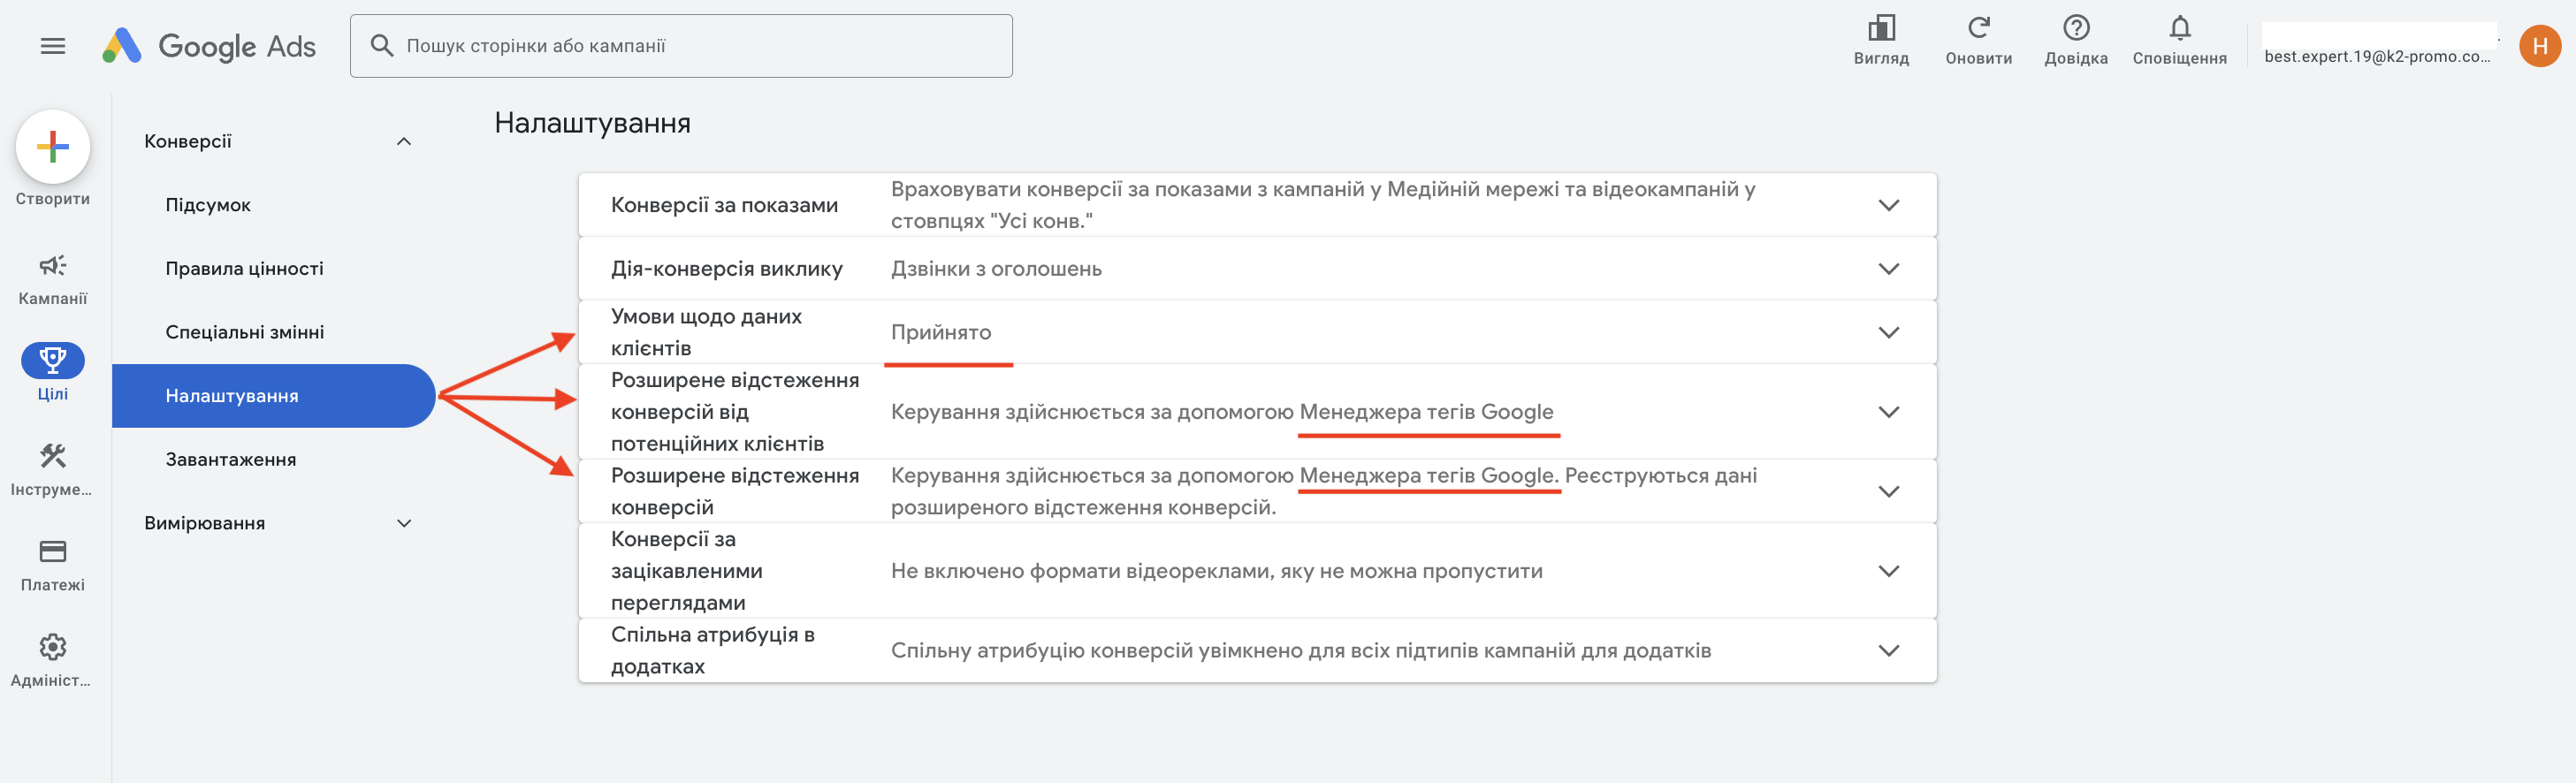The width and height of the screenshot is (2576, 783).
Task: Click the Налаштування page heading
Action: click(592, 123)
